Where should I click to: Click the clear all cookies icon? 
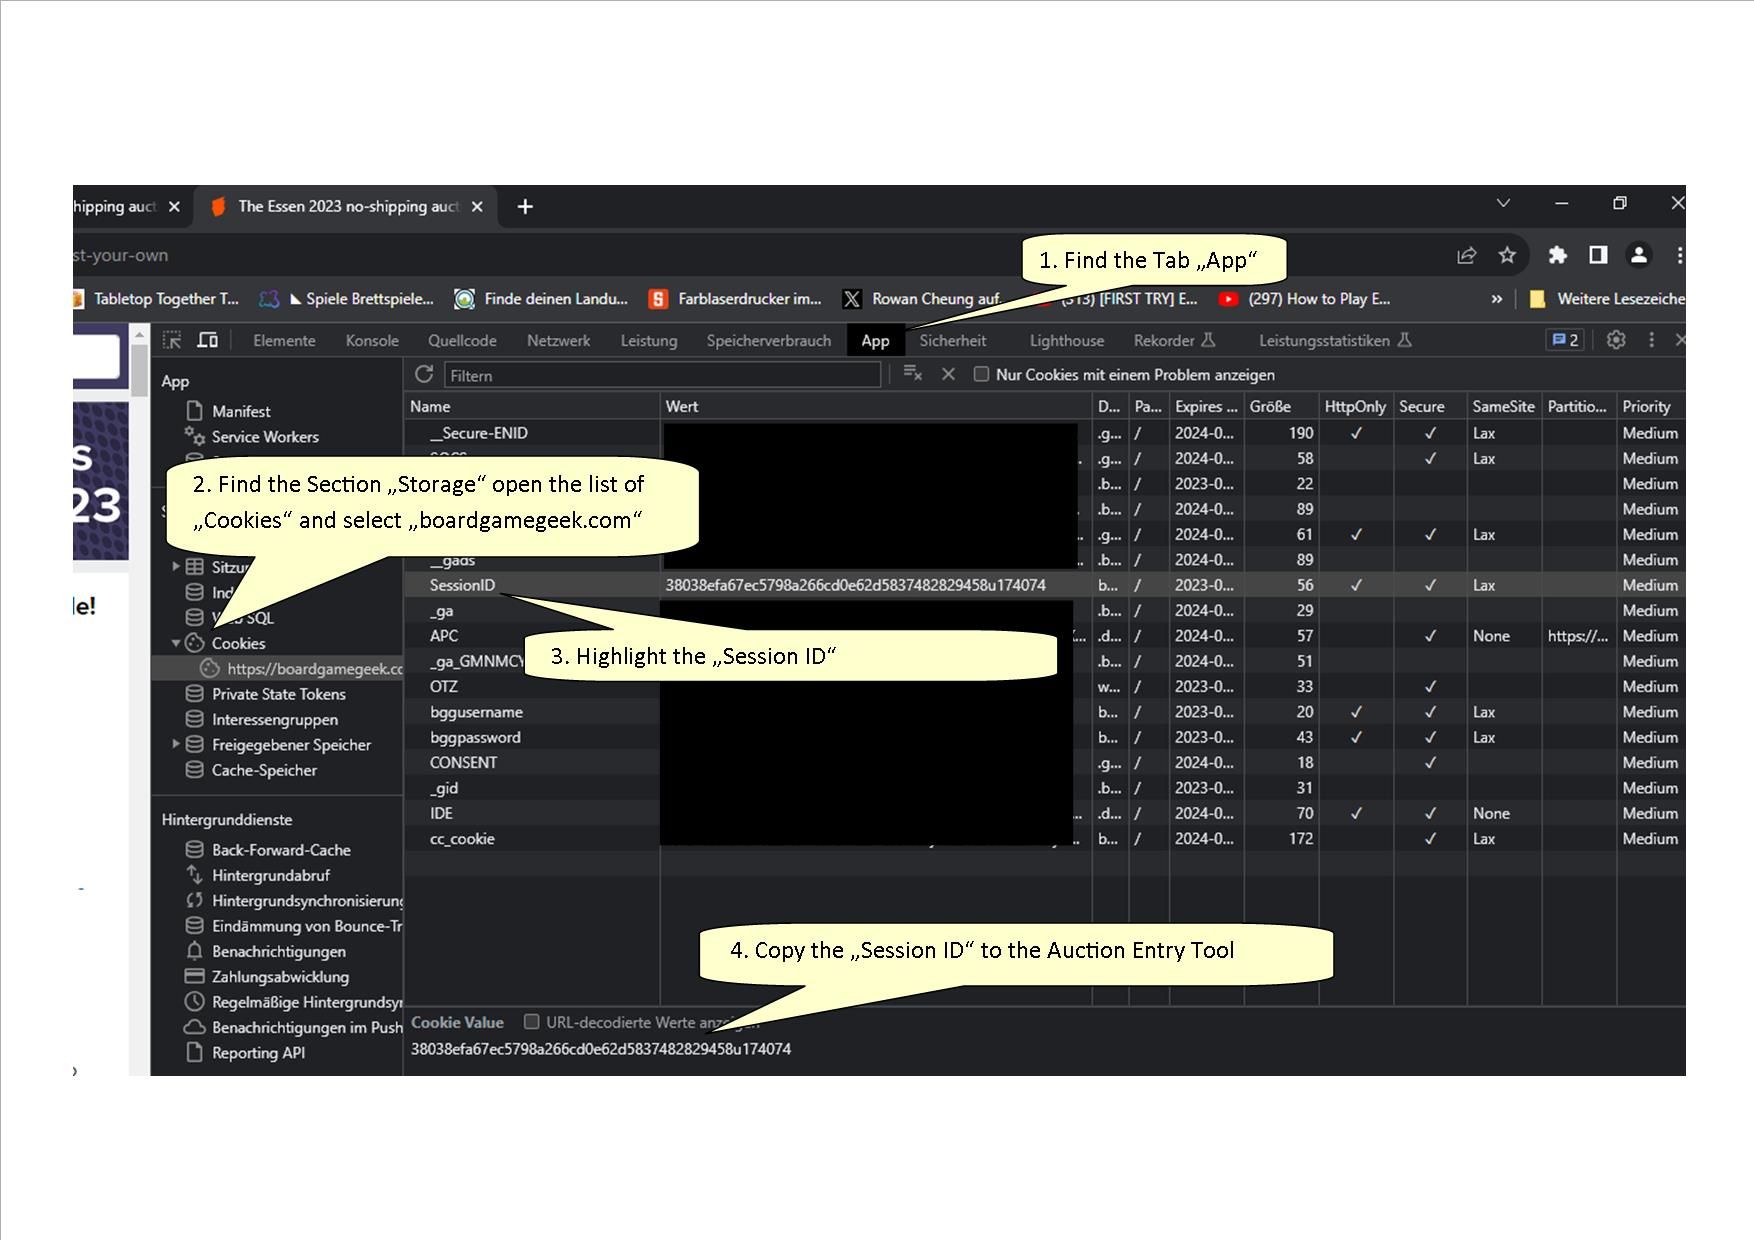[911, 374]
